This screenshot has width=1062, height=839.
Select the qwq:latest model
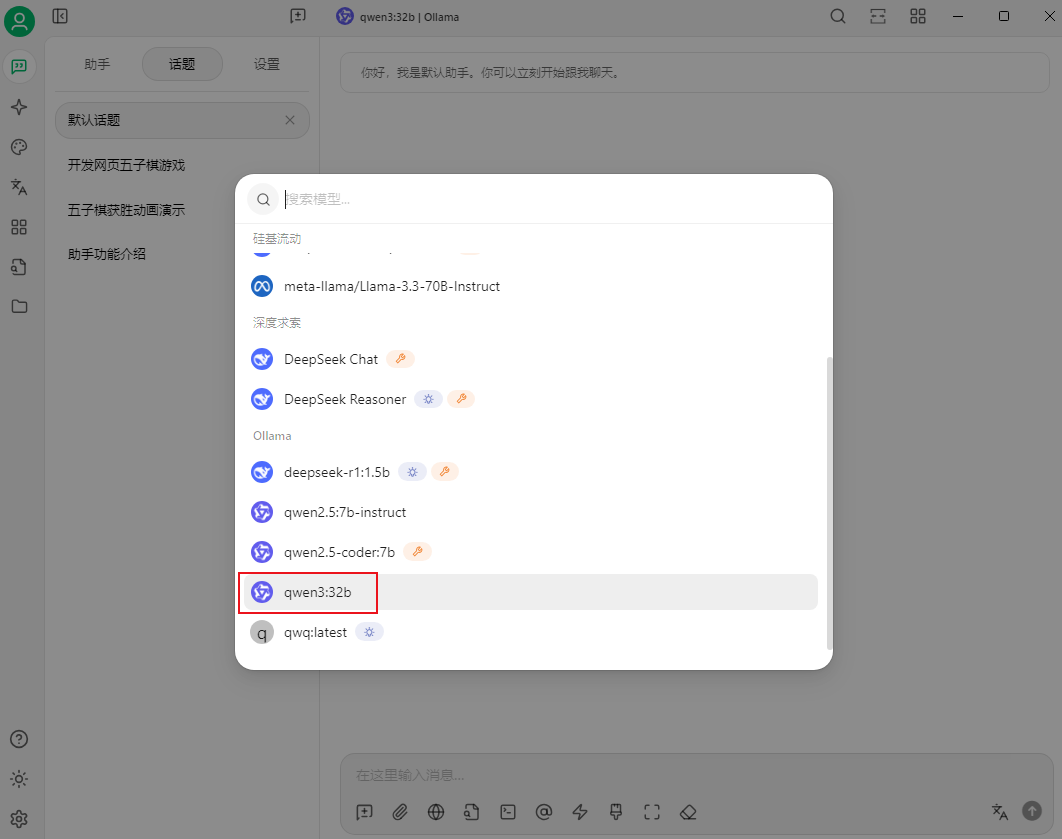[530, 632]
